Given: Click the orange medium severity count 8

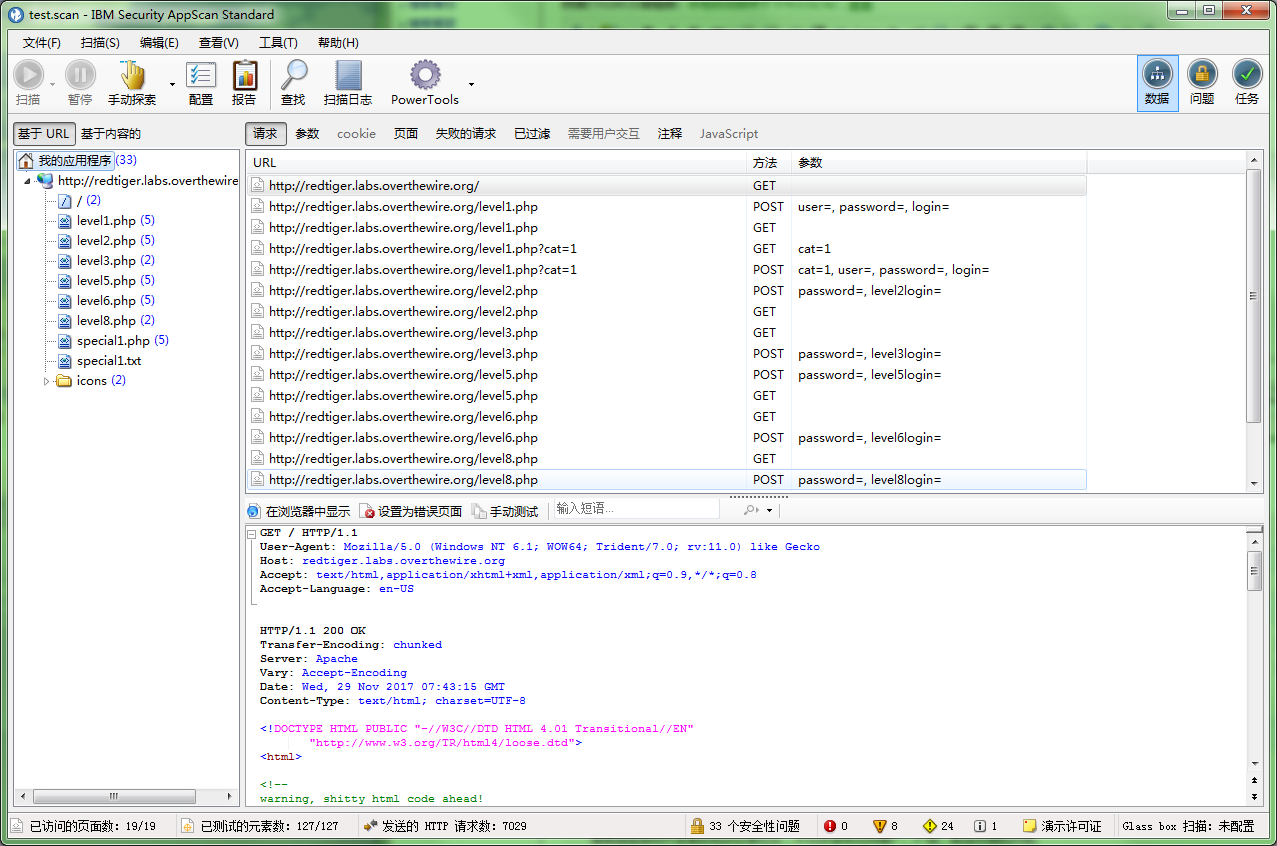Looking at the screenshot, I should coord(885,826).
